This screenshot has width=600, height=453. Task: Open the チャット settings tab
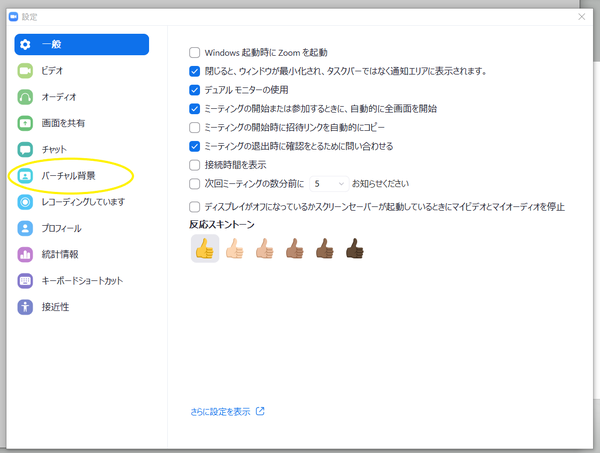click(82, 150)
